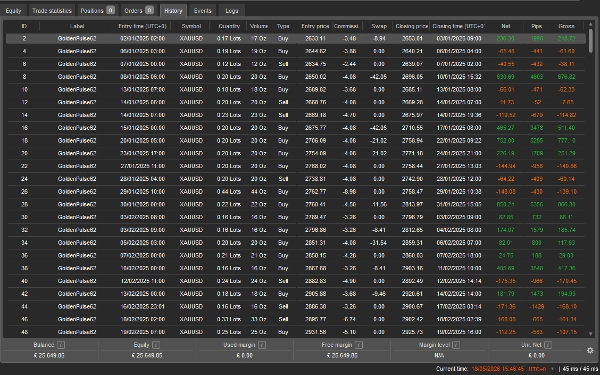Select the trade row with ID 30
600x375 pixels.
pyautogui.click(x=296, y=217)
